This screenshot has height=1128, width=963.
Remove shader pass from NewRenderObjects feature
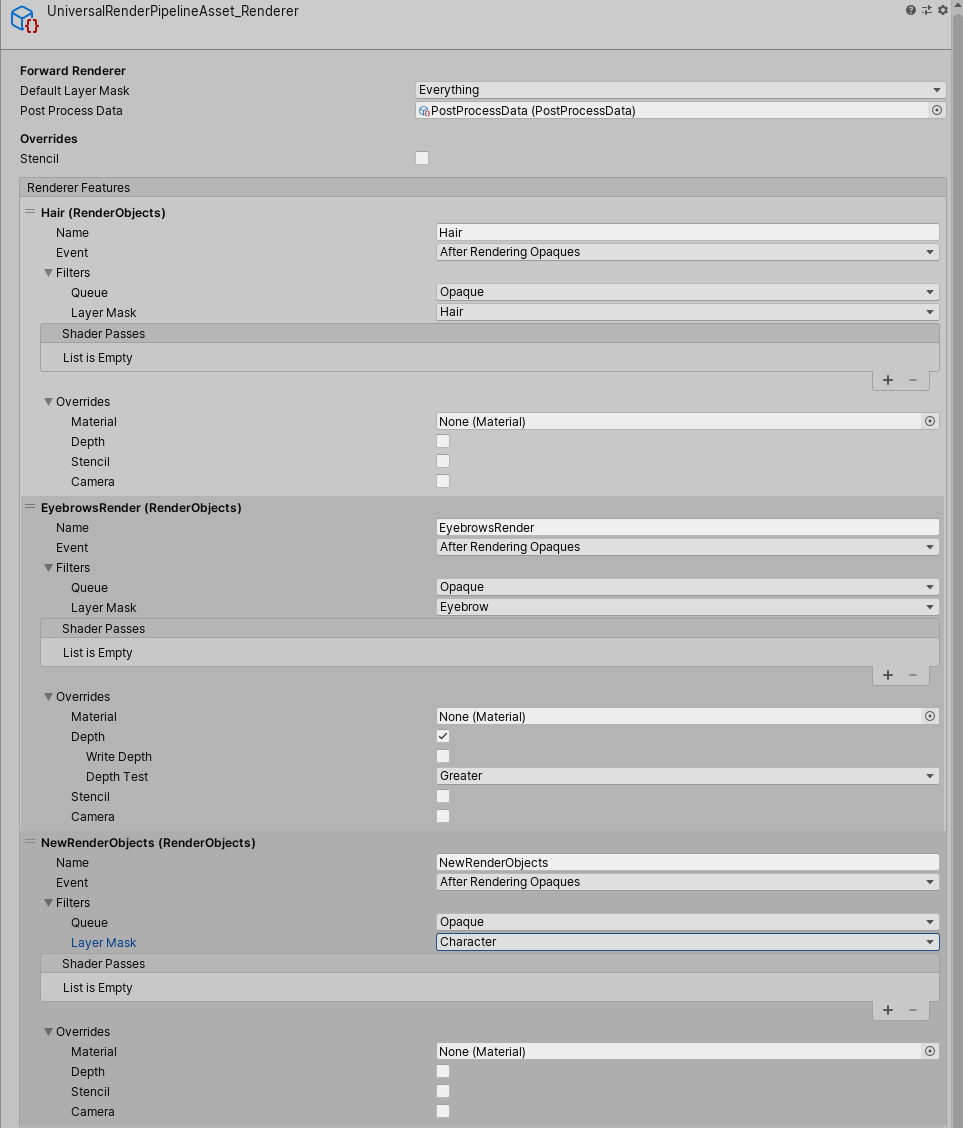click(913, 1010)
